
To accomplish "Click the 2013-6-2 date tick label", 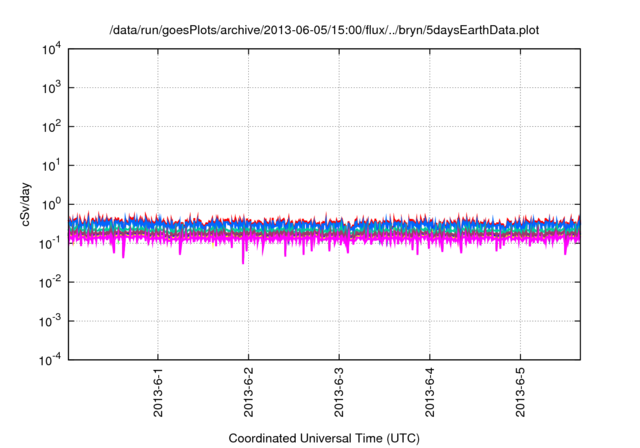I will (x=249, y=394).
